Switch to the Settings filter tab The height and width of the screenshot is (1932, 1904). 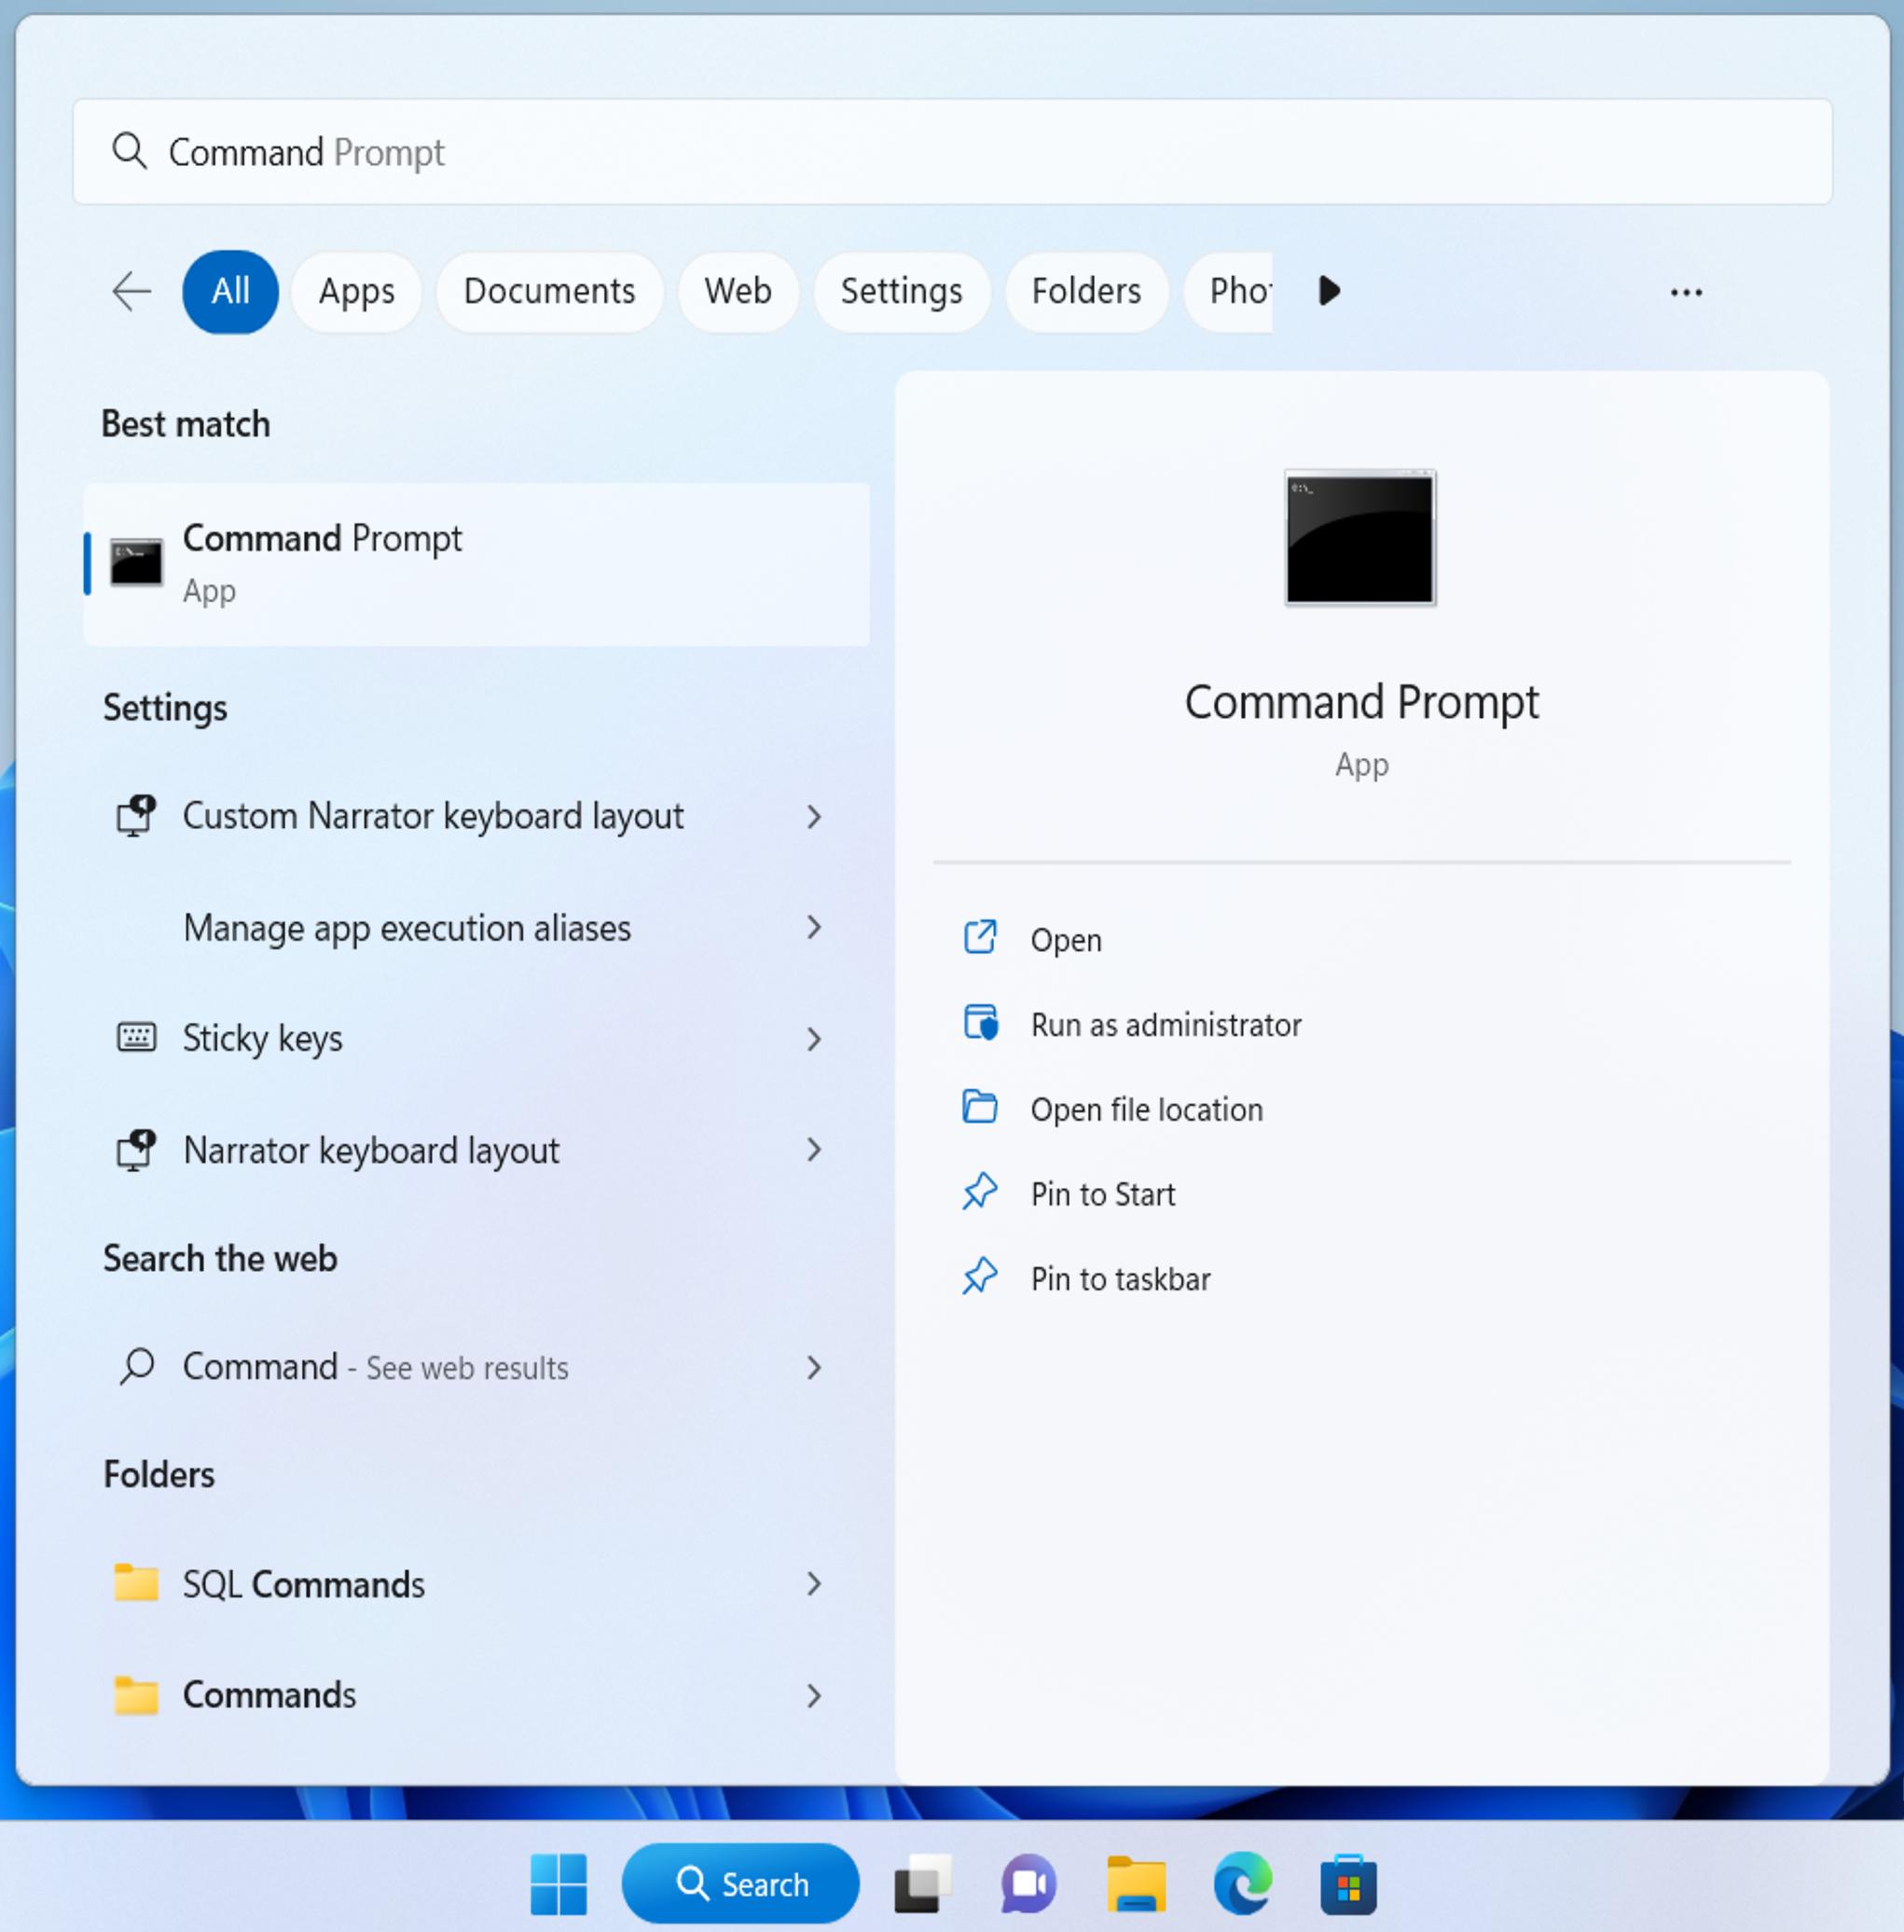pos(901,292)
